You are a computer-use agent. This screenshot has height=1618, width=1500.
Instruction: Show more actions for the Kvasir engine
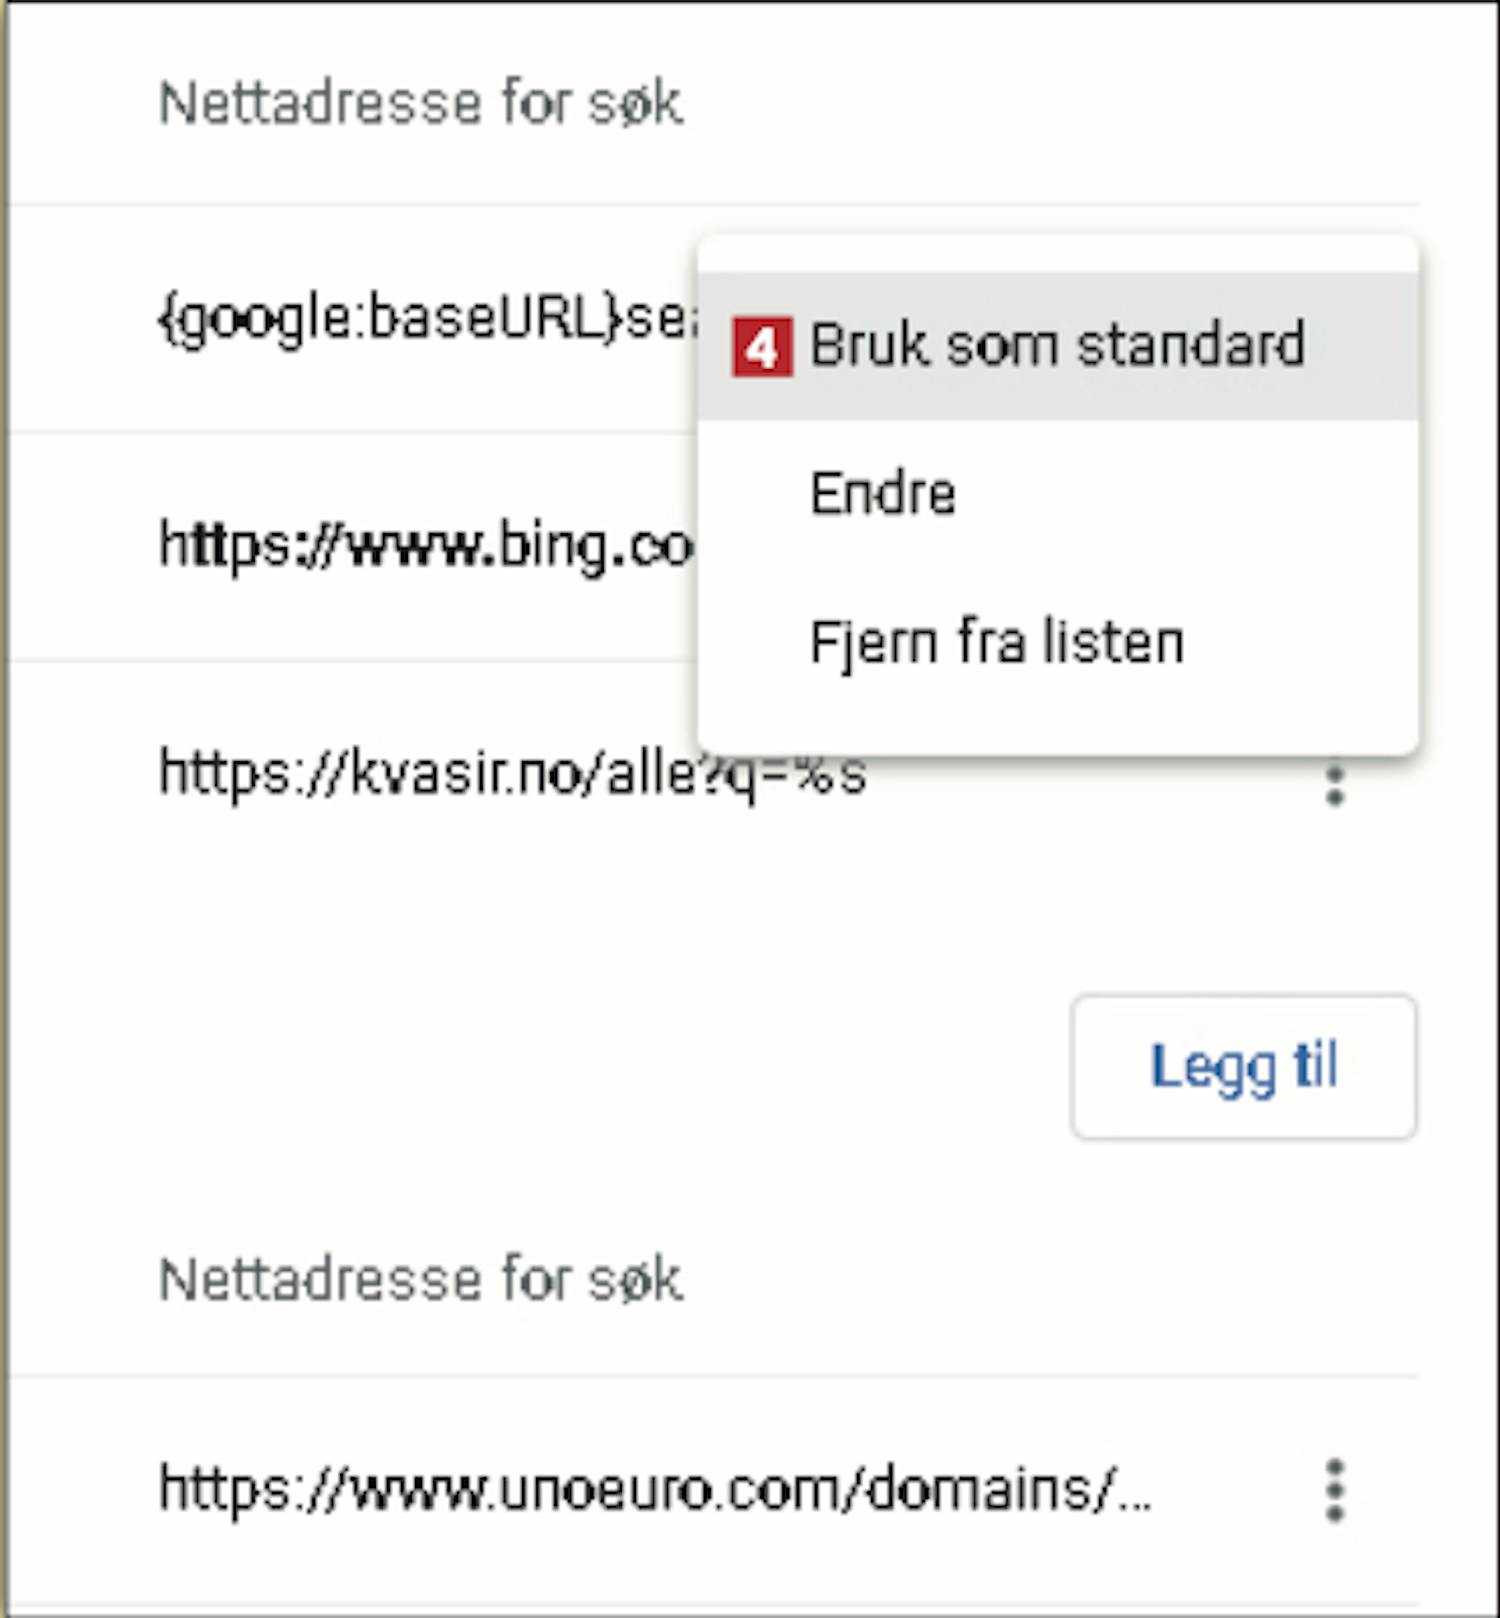click(1334, 784)
